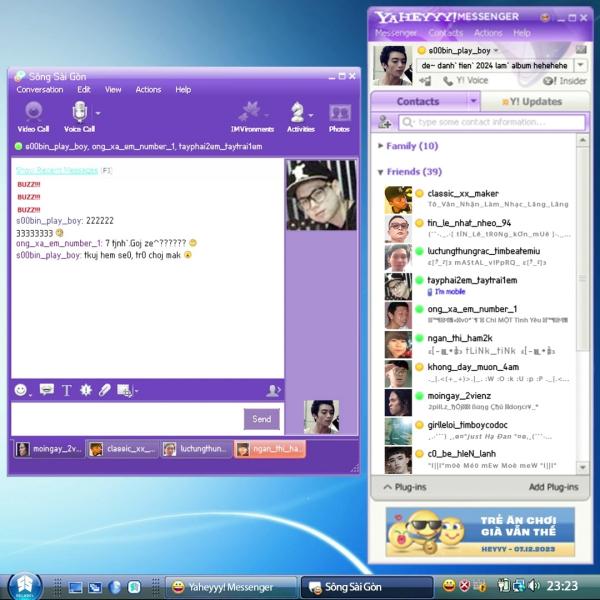Click the add contact icon

click(x=384, y=122)
